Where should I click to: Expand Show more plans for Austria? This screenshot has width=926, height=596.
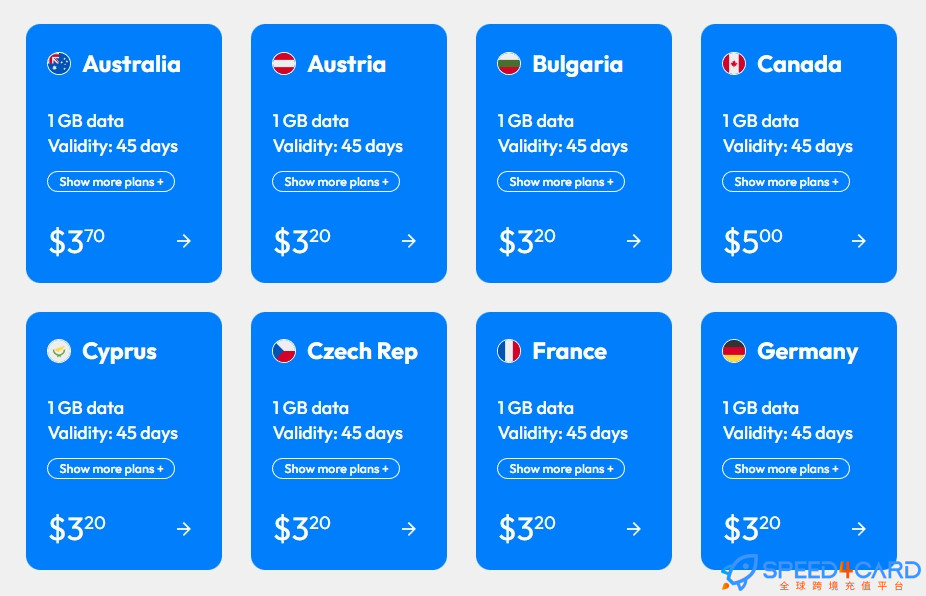tap(336, 182)
